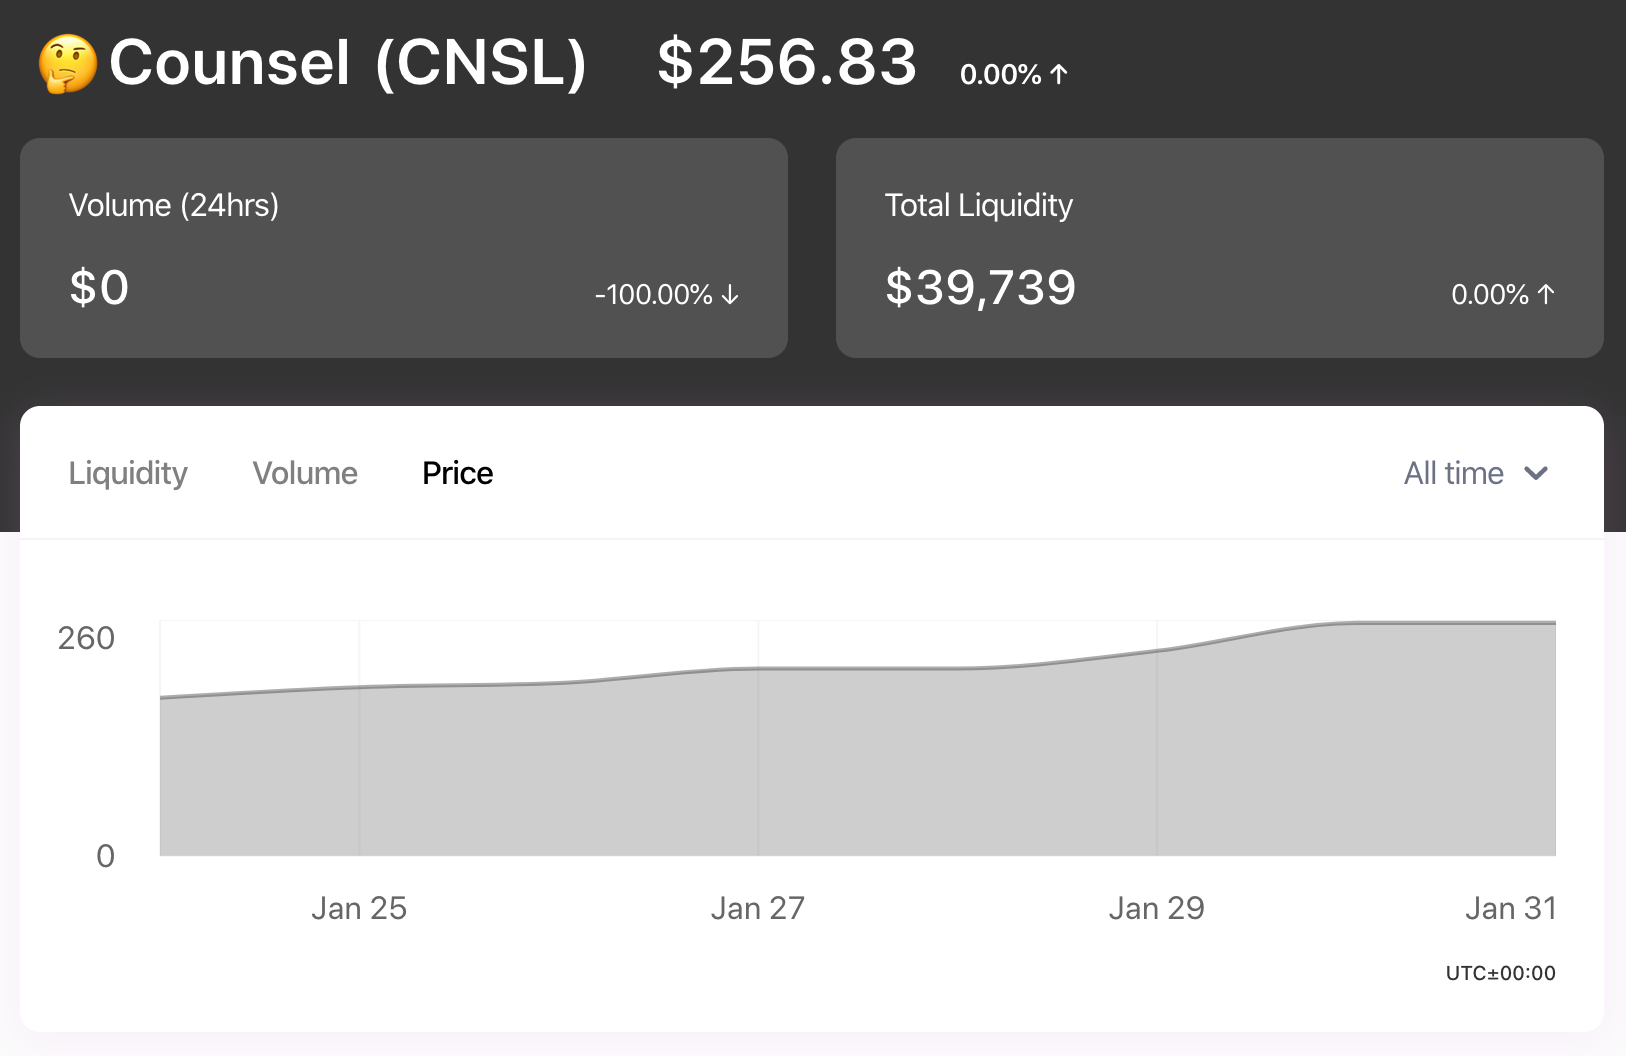Click the $0 volume value
Screen dimensions: 1626x1056
(99, 288)
